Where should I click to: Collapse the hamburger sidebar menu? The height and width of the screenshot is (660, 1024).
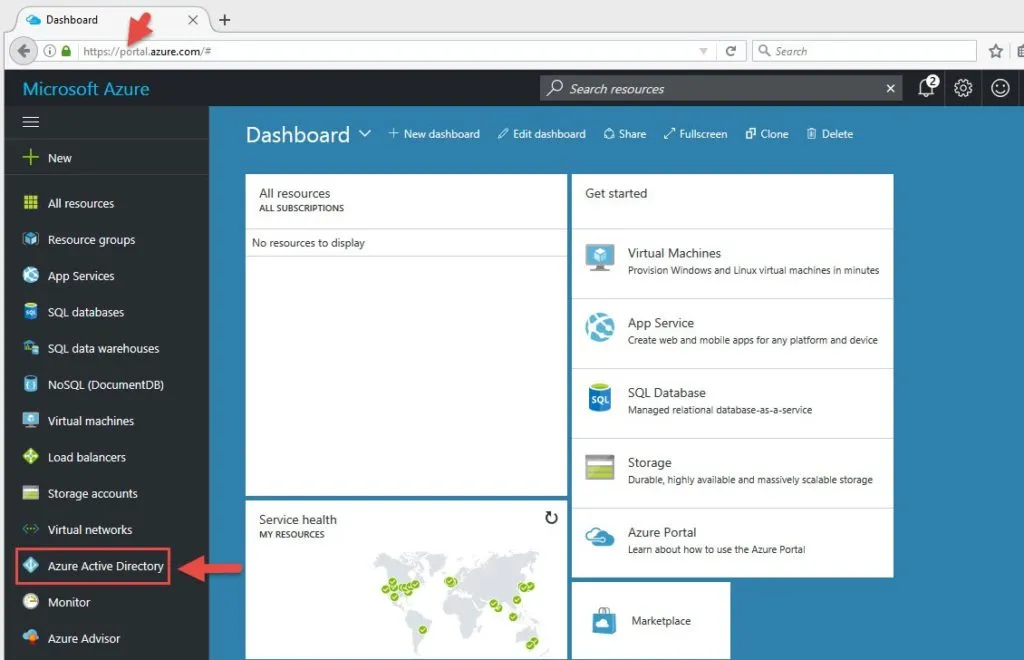point(31,122)
